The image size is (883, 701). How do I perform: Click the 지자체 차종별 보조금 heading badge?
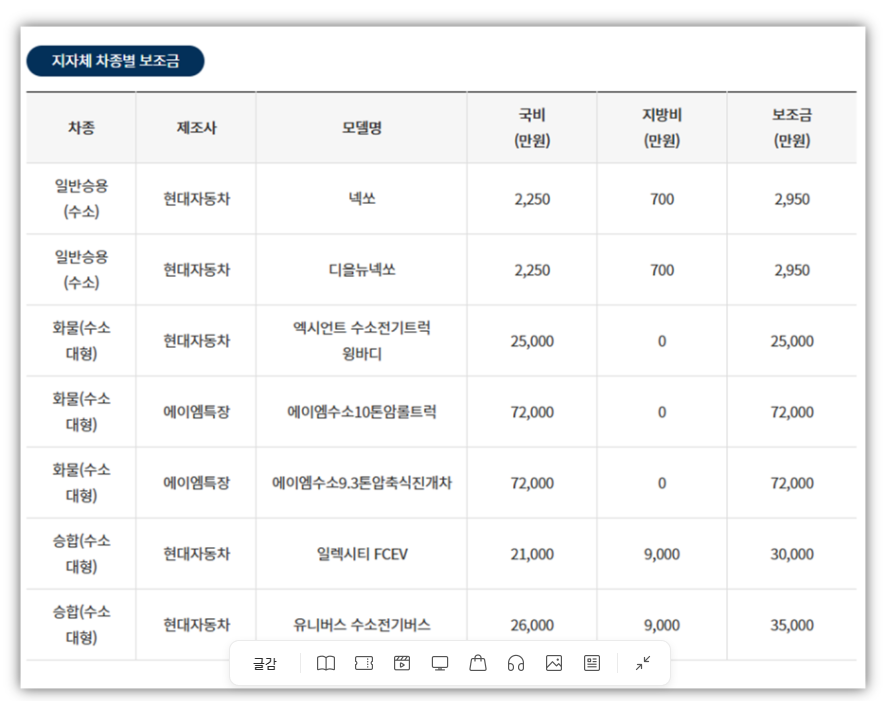coord(115,61)
